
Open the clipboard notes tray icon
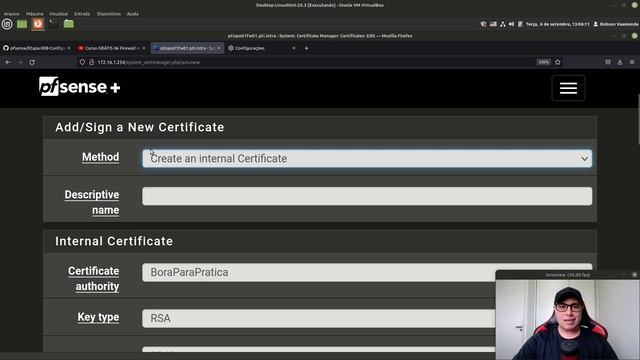click(520, 24)
